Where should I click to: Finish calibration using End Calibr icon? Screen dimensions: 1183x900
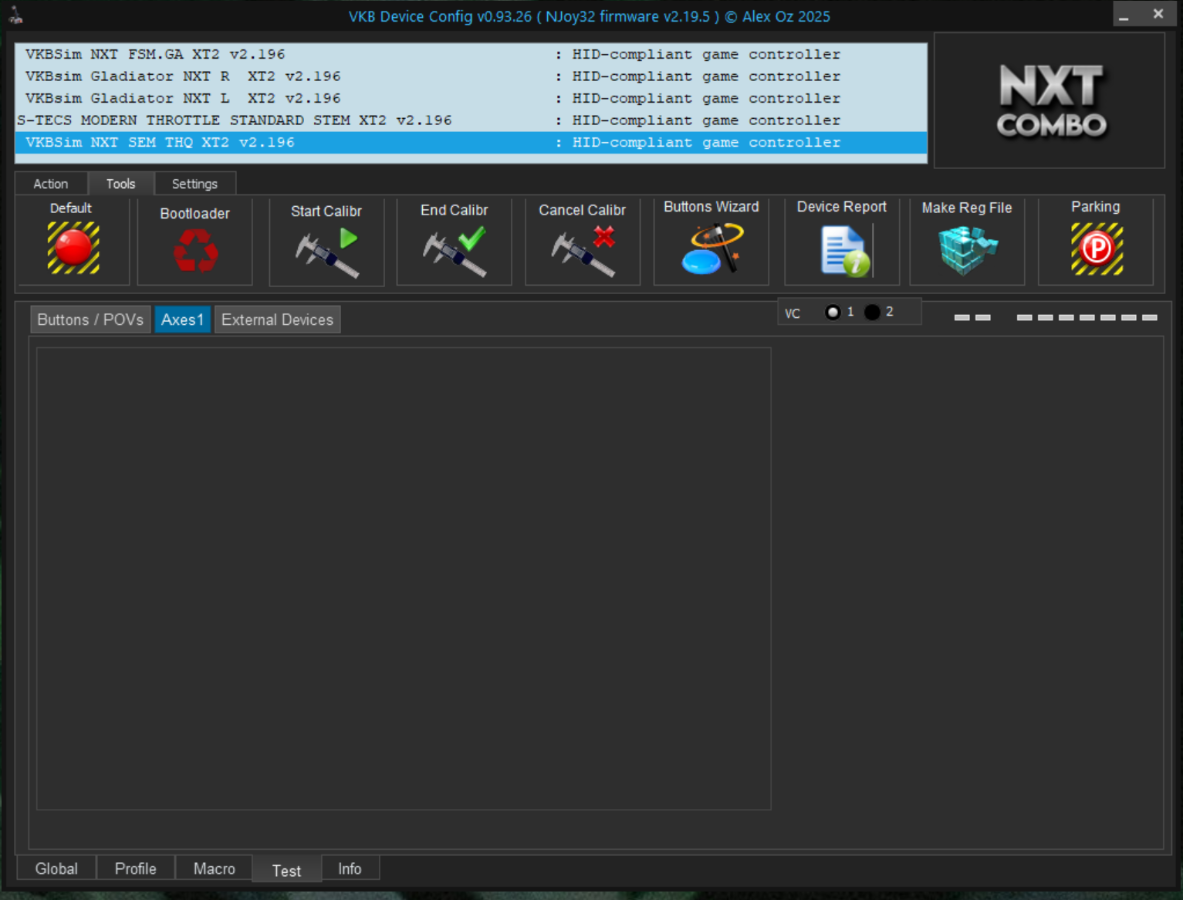point(454,252)
